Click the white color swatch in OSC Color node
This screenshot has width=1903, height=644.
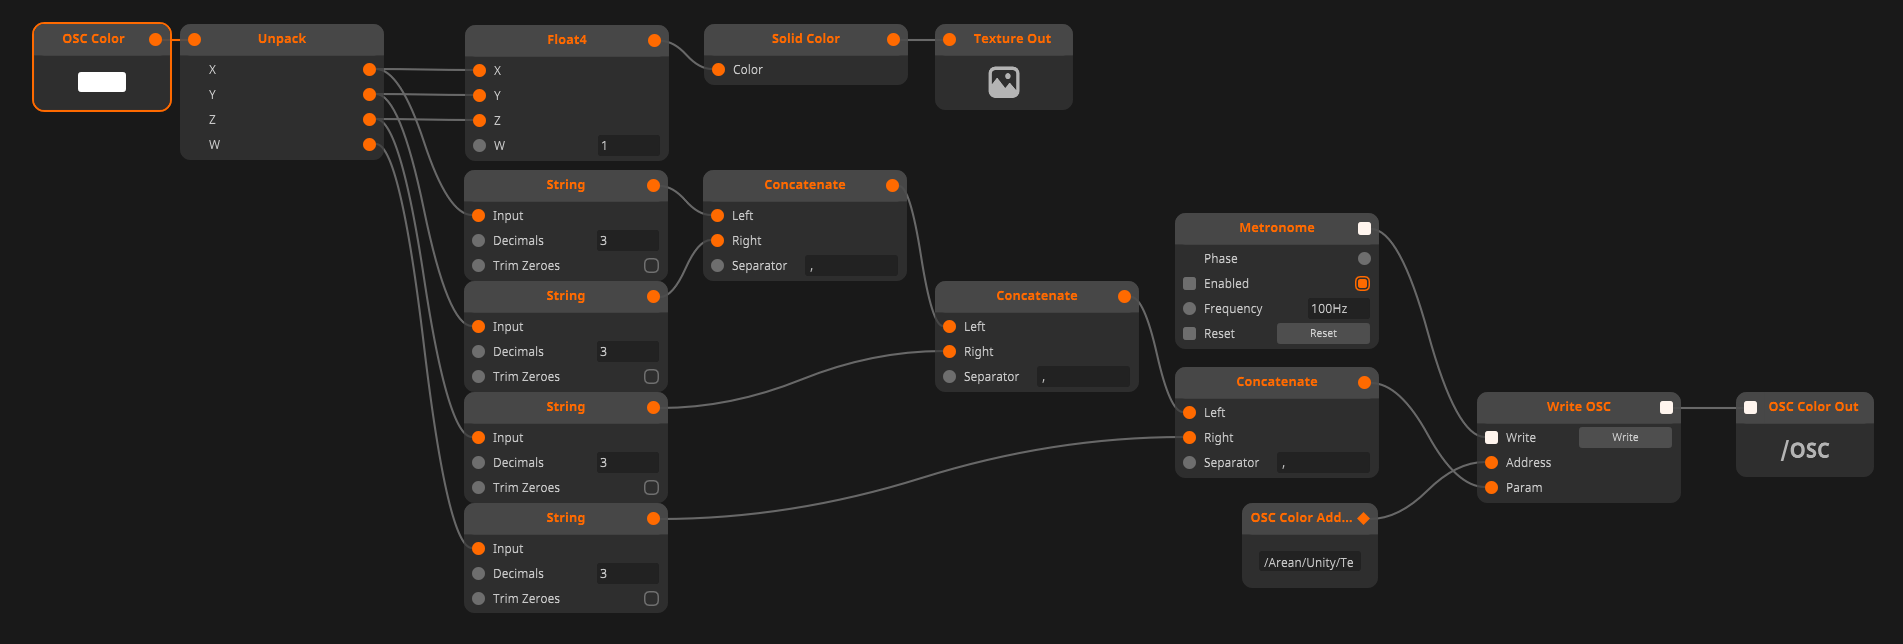[102, 82]
